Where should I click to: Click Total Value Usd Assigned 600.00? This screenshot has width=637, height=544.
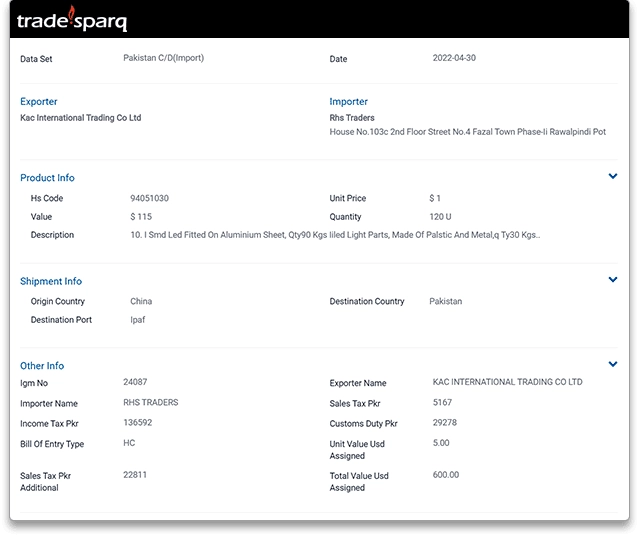(x=446, y=475)
